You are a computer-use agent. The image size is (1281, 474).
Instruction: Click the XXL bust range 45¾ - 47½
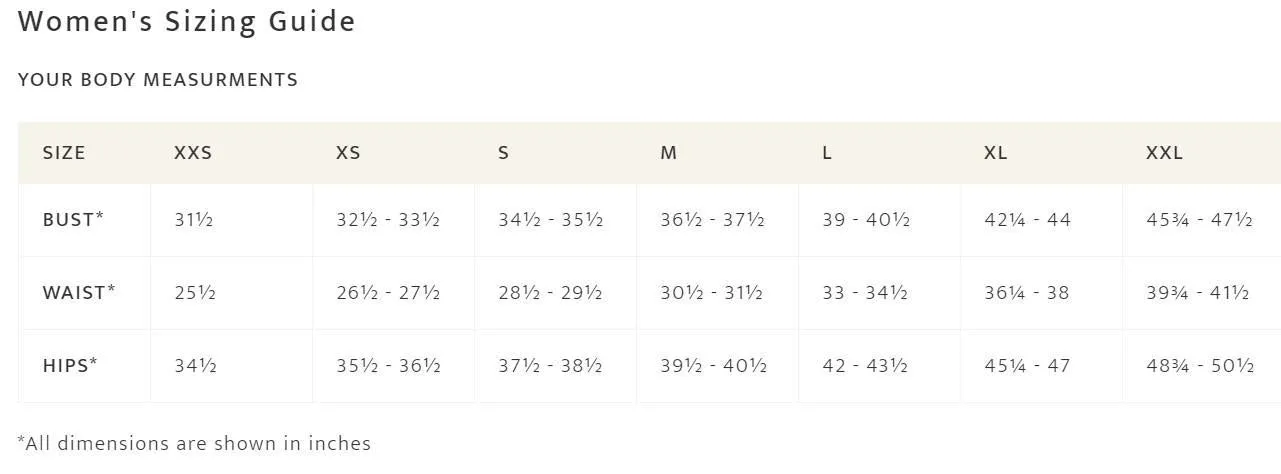[x=1199, y=220]
